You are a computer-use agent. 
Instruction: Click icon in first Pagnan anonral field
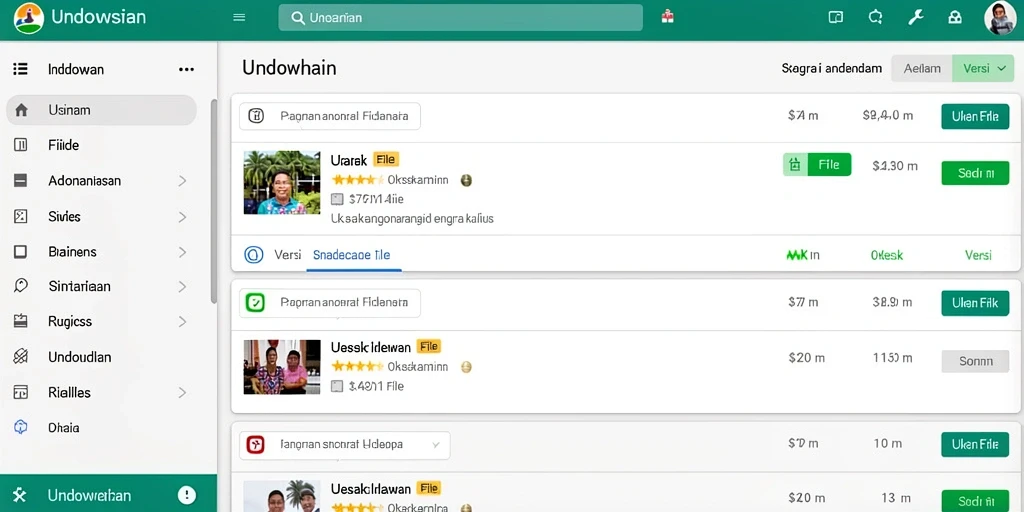tap(256, 116)
